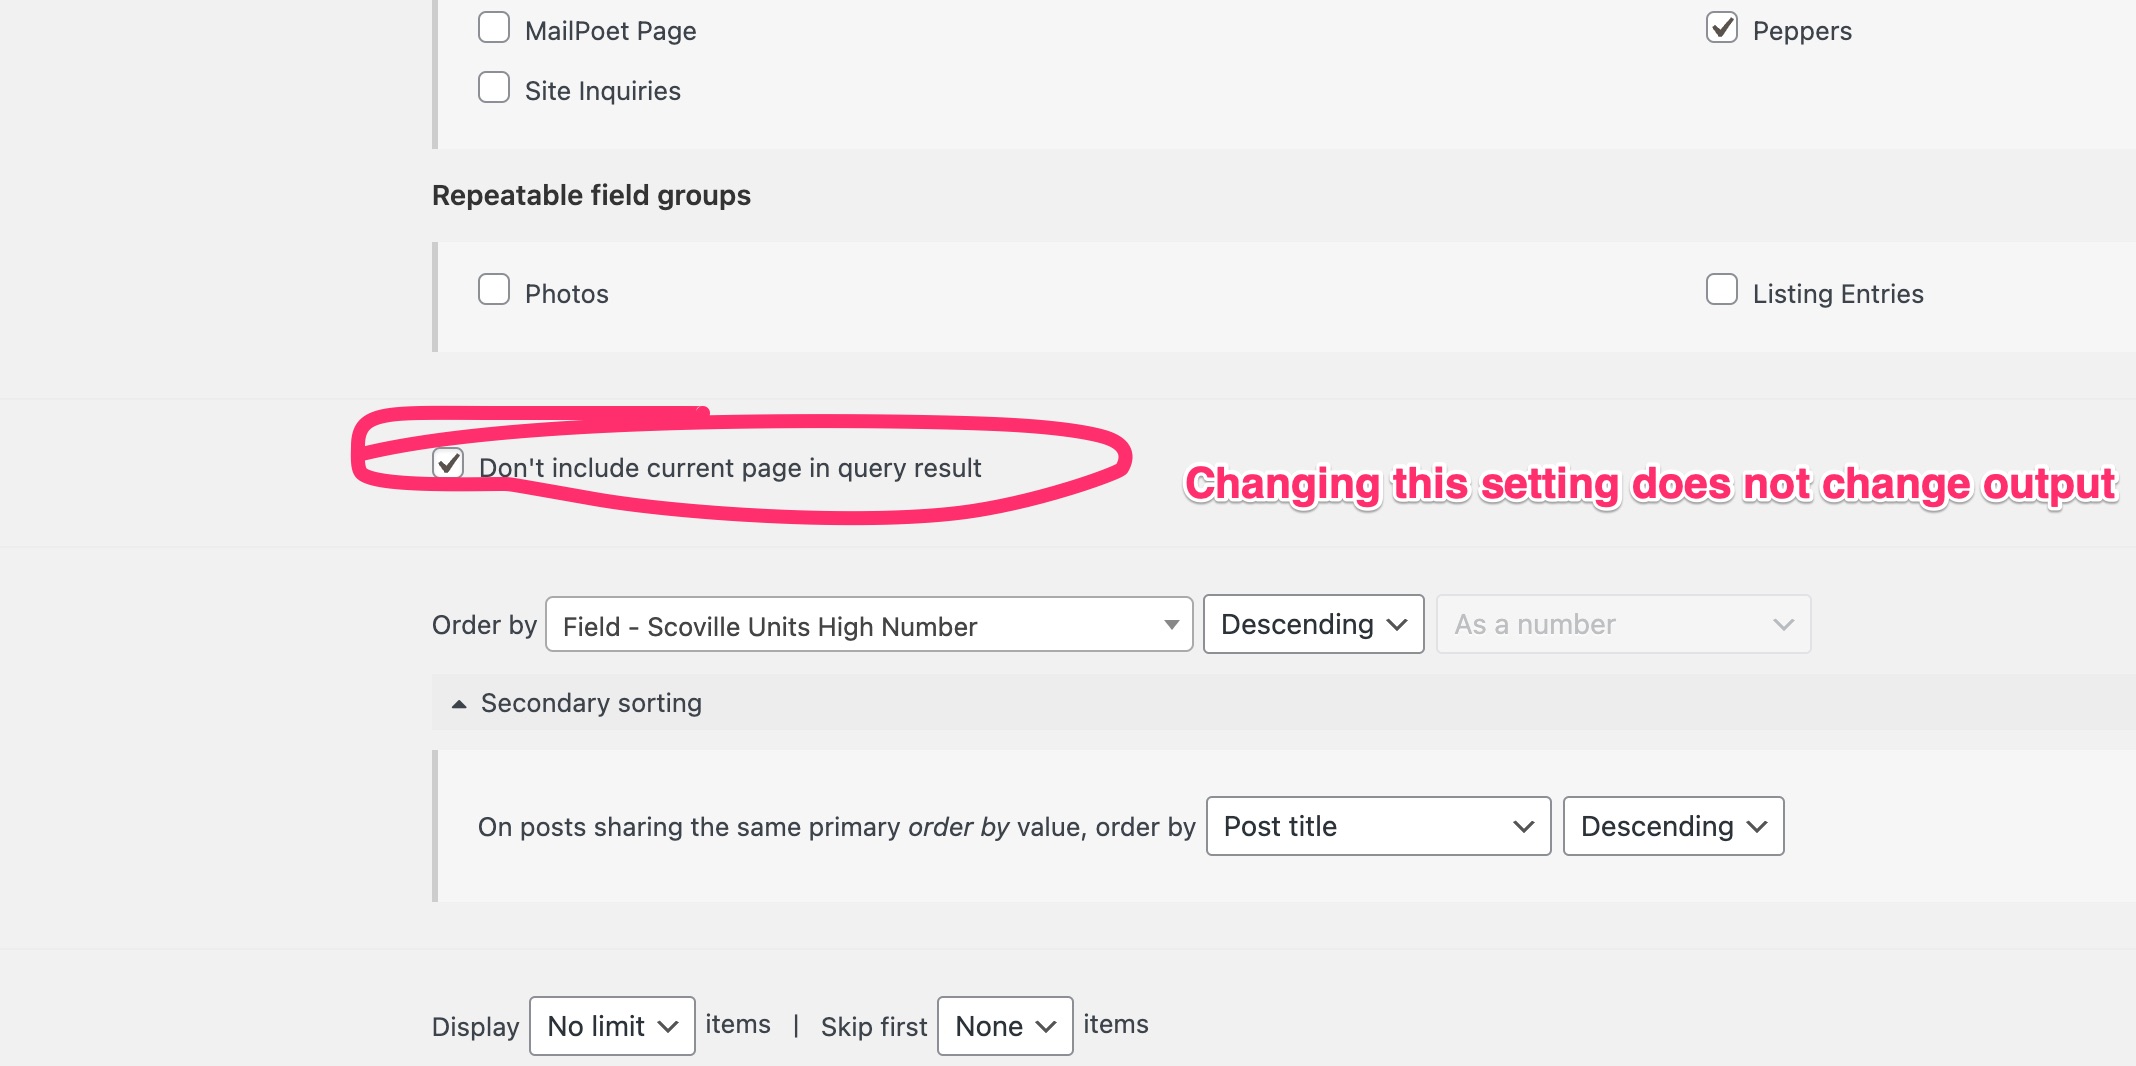Open the No limit display dropdown
Image resolution: width=2136 pixels, height=1066 pixels.
tap(612, 1026)
